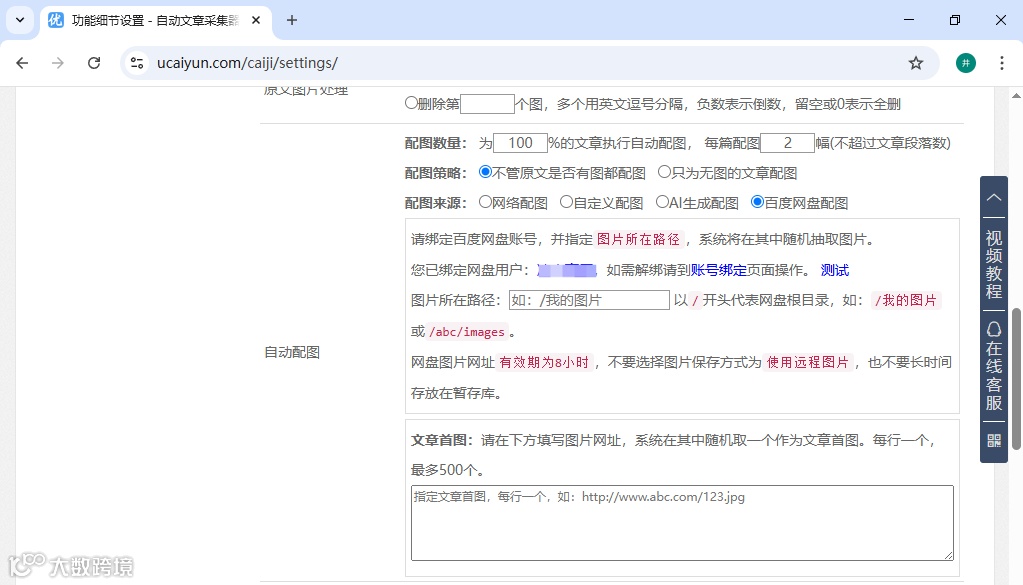Collapse side panel with the up chevron
The height and width of the screenshot is (585, 1023).
click(x=994, y=197)
